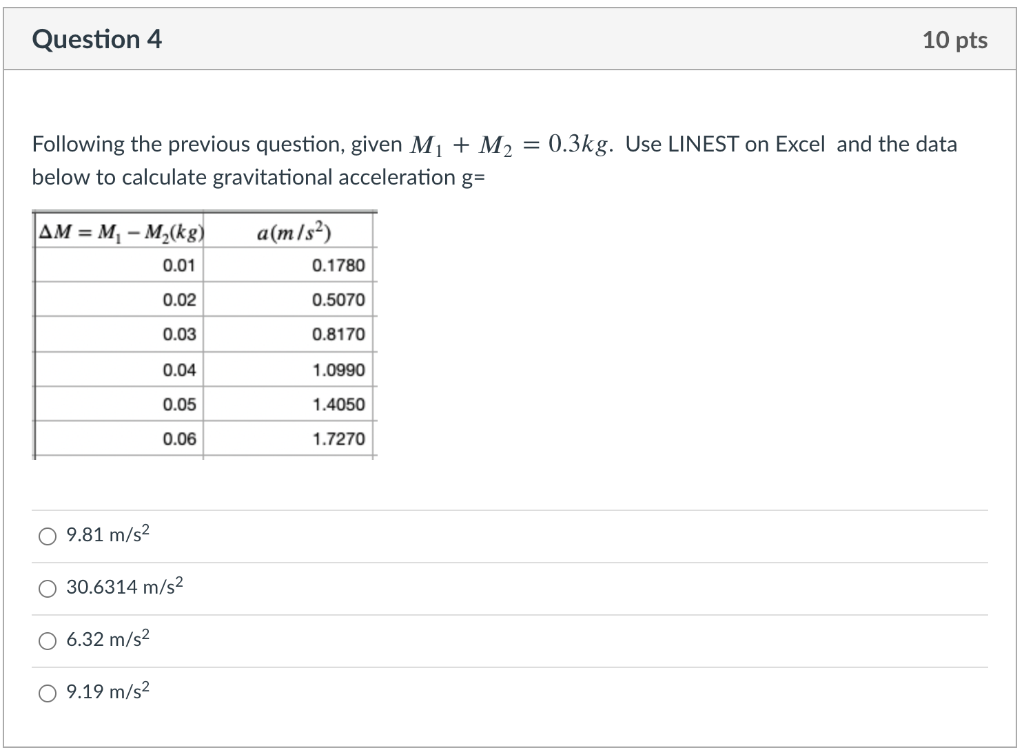Click the table cell containing 0.1780

tap(340, 265)
